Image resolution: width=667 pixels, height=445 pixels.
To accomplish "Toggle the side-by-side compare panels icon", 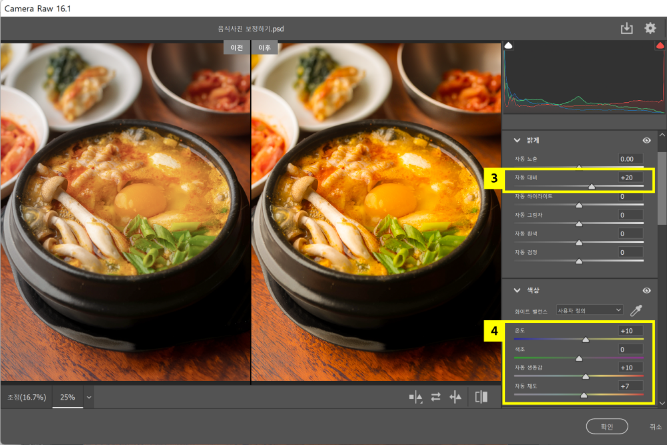I will coord(481,397).
